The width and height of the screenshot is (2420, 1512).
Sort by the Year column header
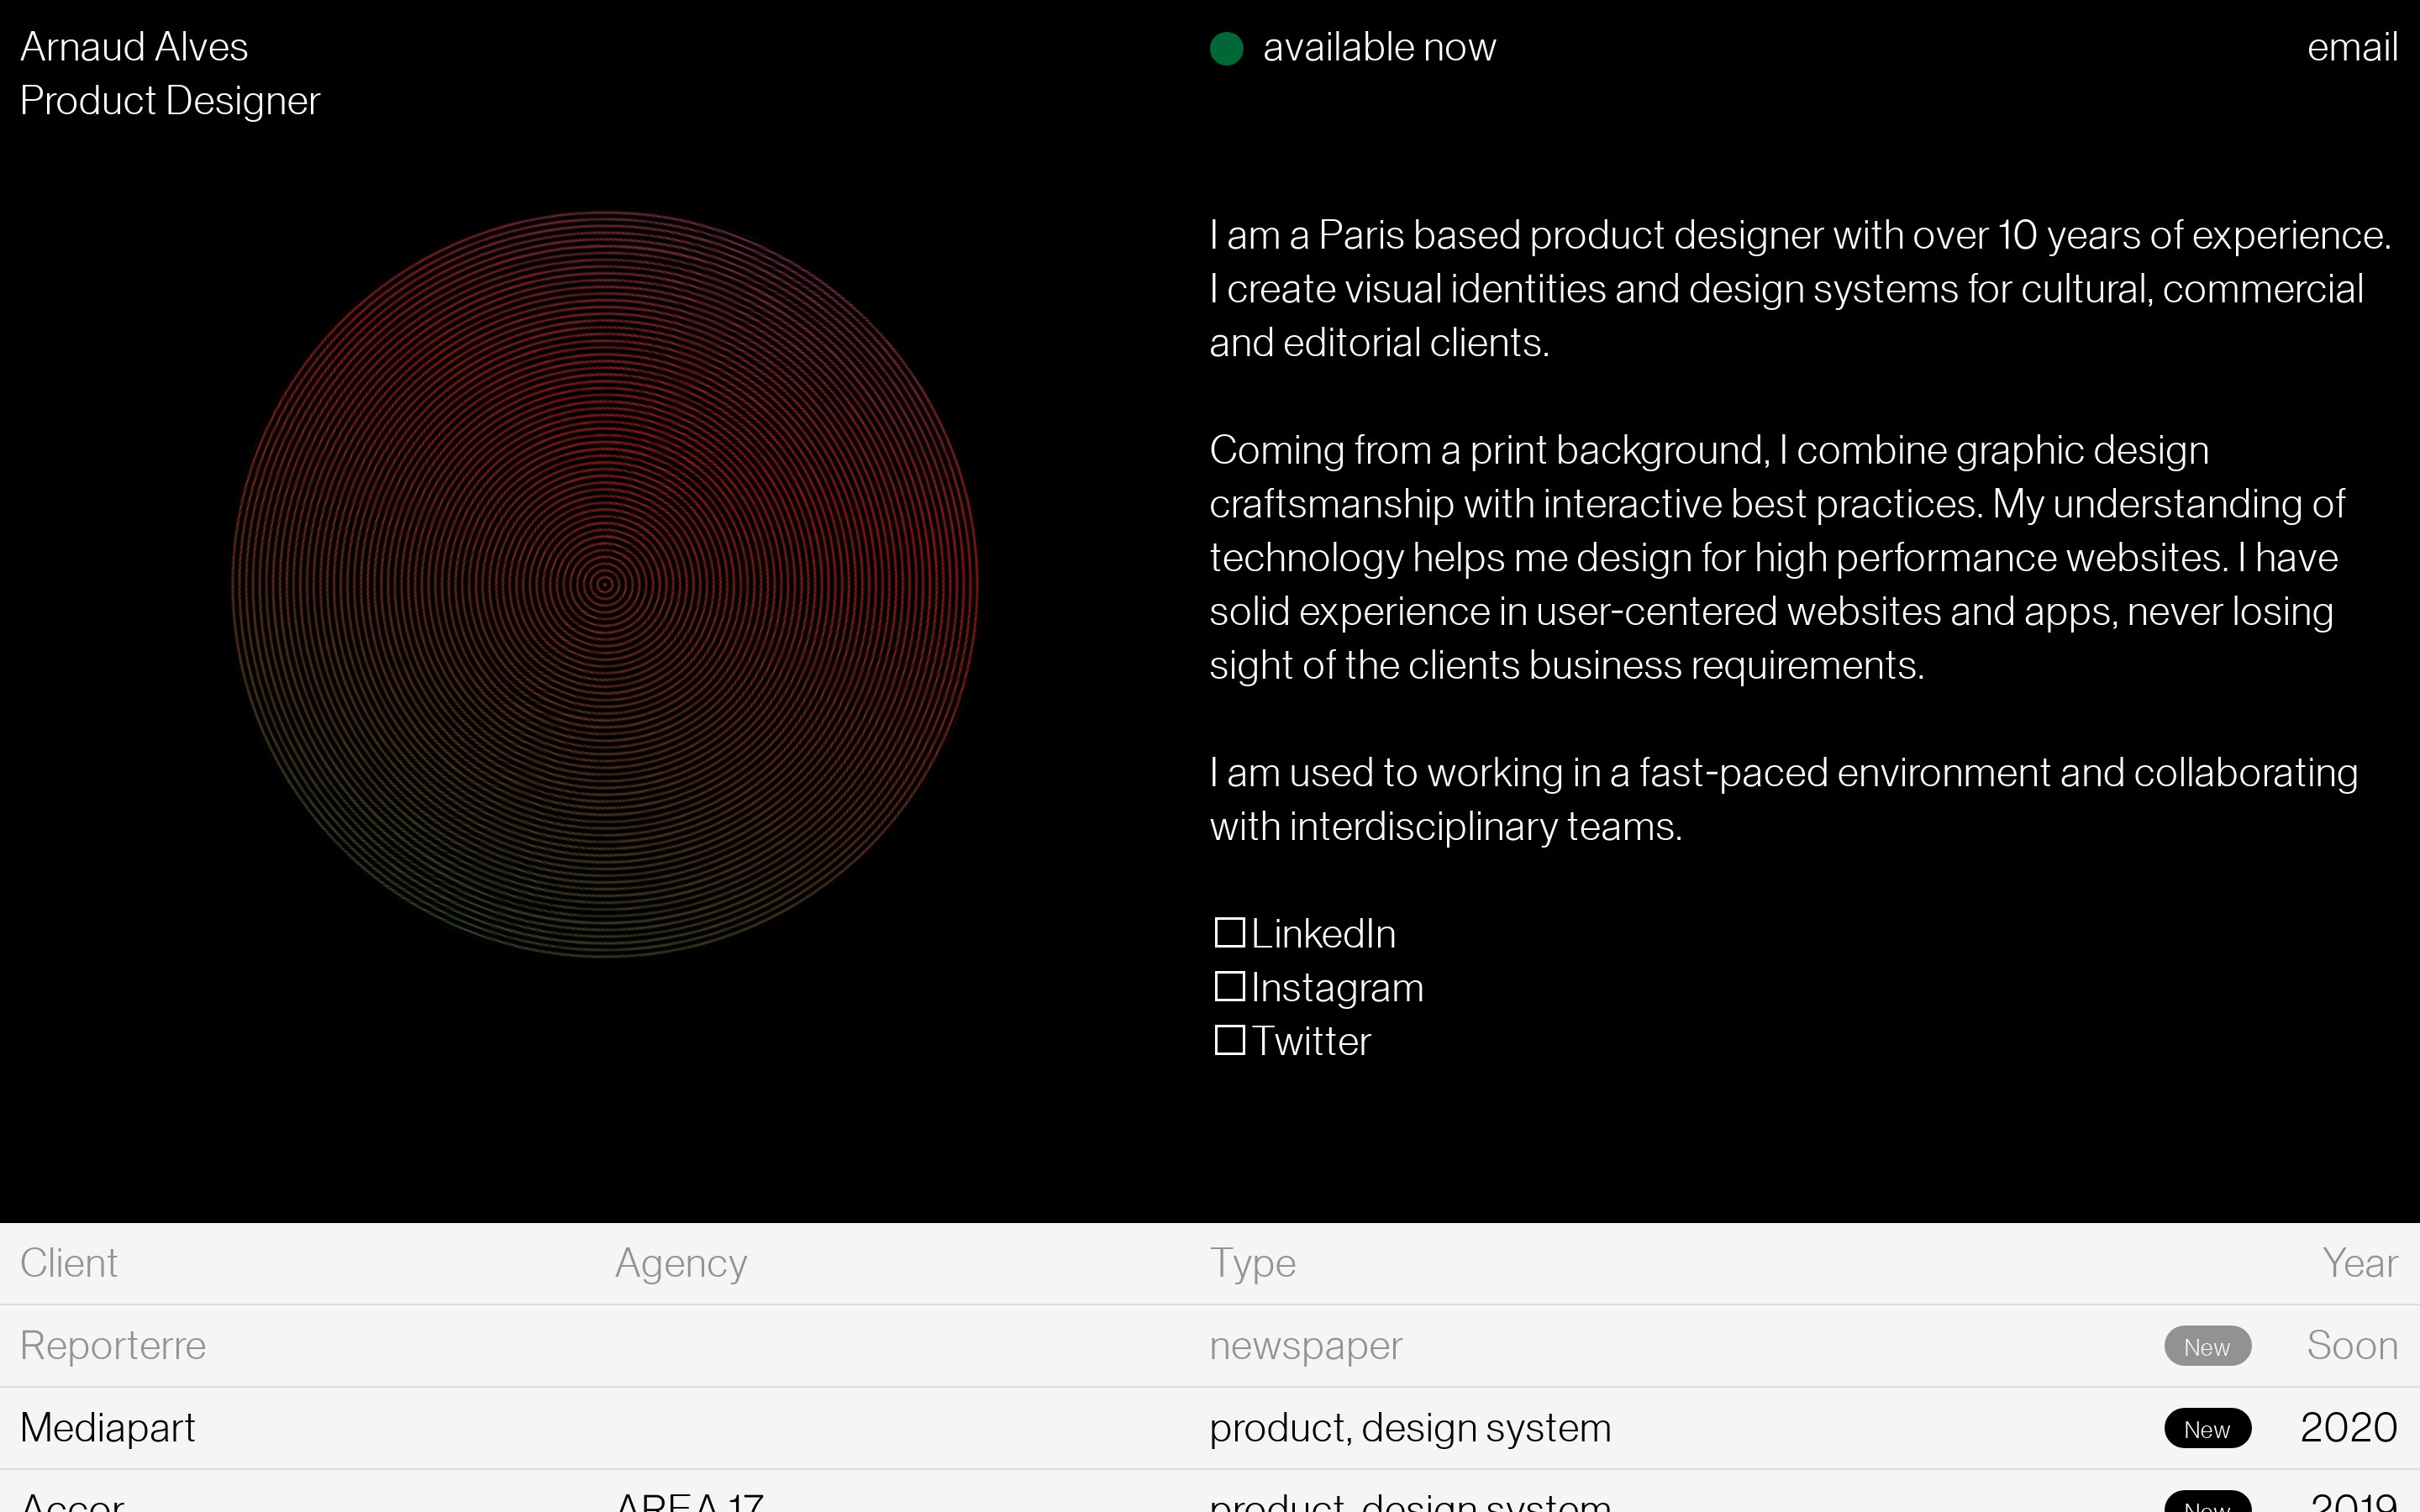[x=2359, y=1263]
